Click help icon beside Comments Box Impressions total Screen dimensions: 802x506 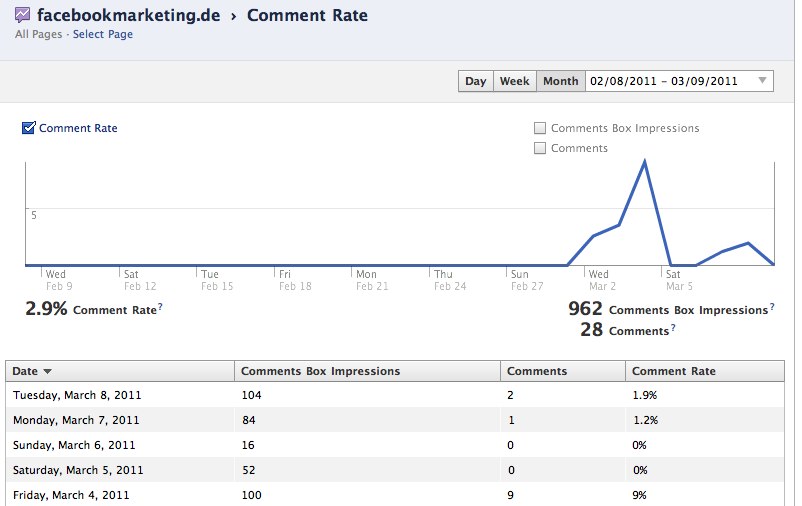(771, 309)
